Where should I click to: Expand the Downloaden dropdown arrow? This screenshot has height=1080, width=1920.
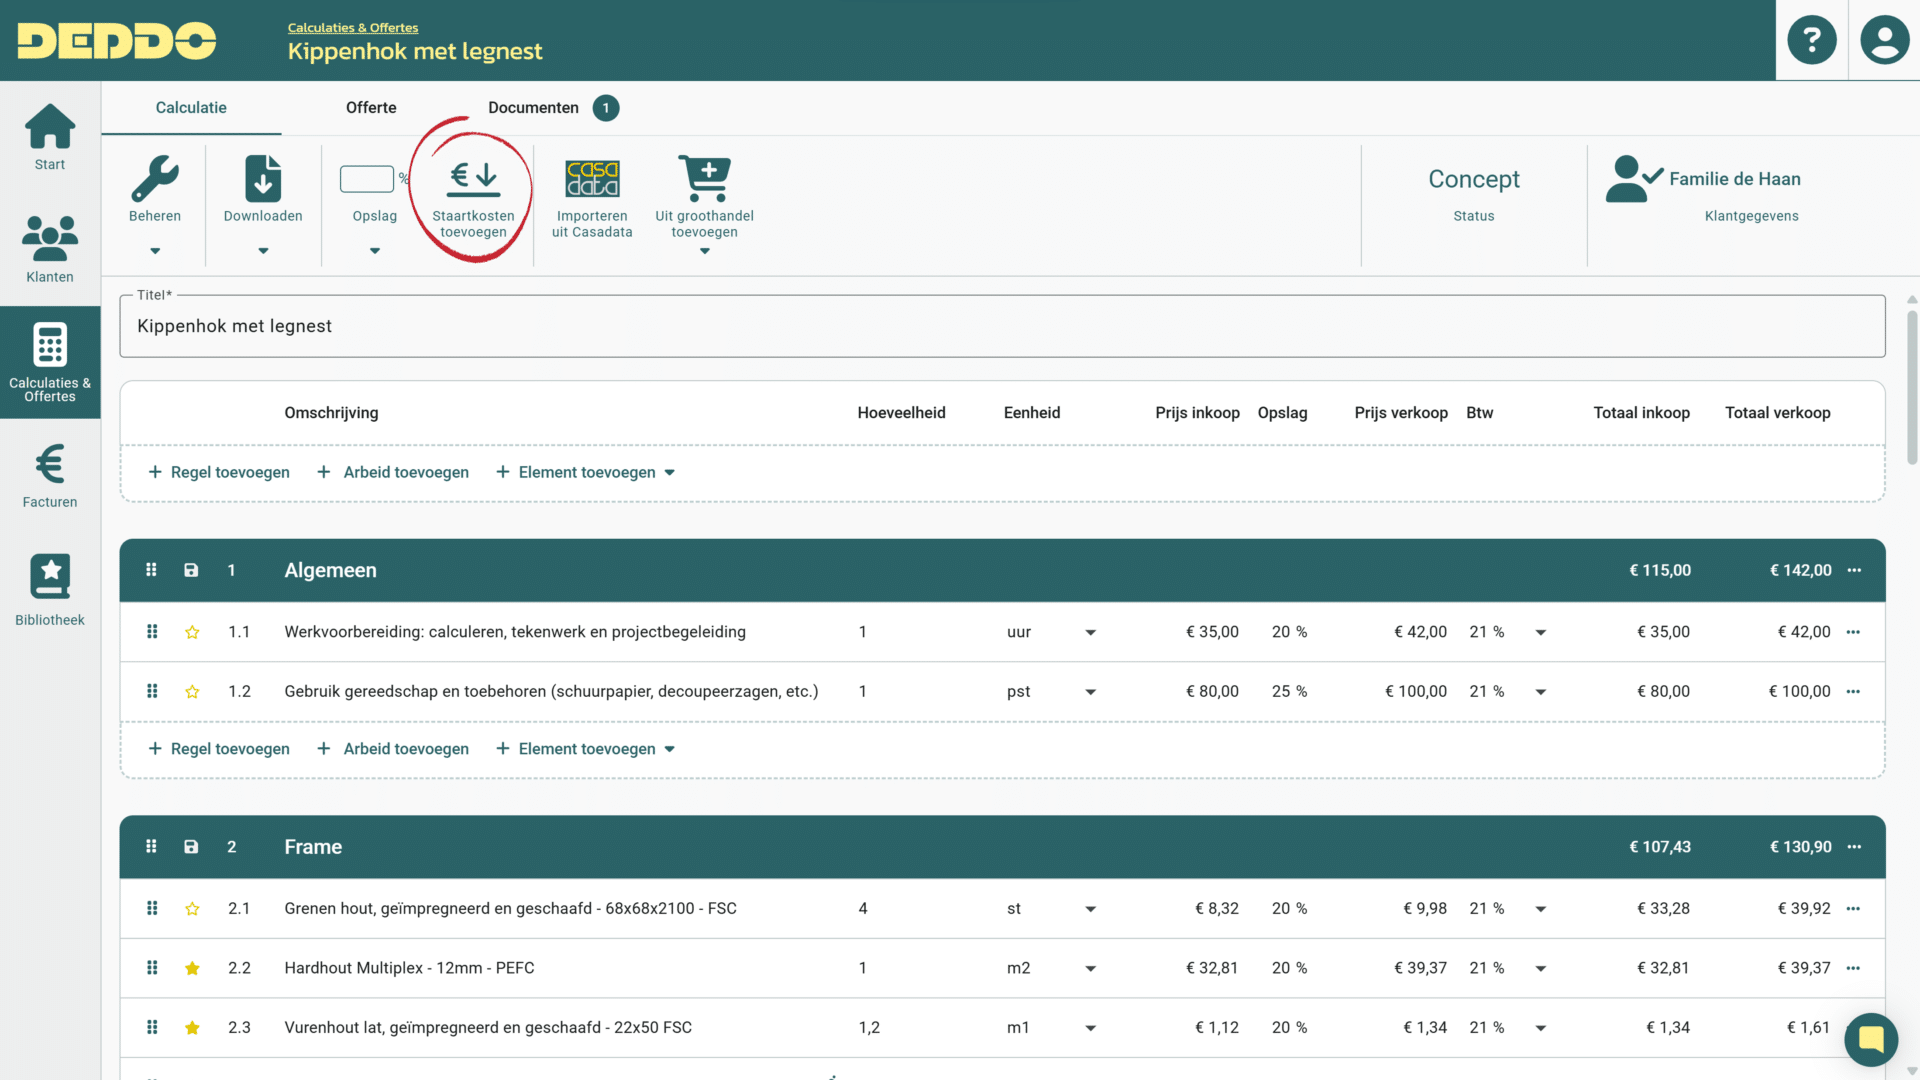click(263, 251)
